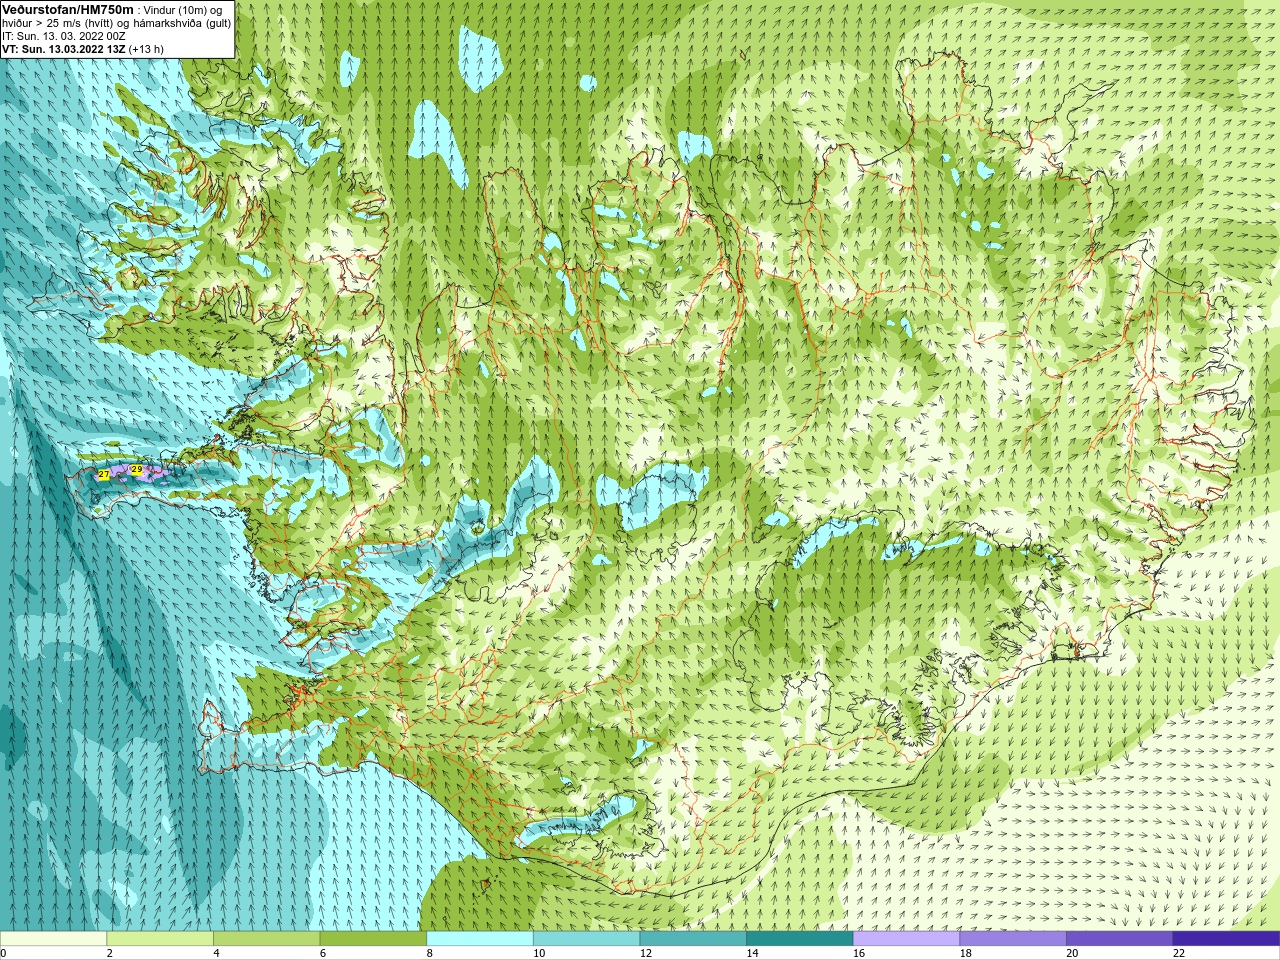Click the light lavender 16–18 m/s legend swatch
Image resolution: width=1280 pixels, height=960 pixels.
[x=906, y=939]
